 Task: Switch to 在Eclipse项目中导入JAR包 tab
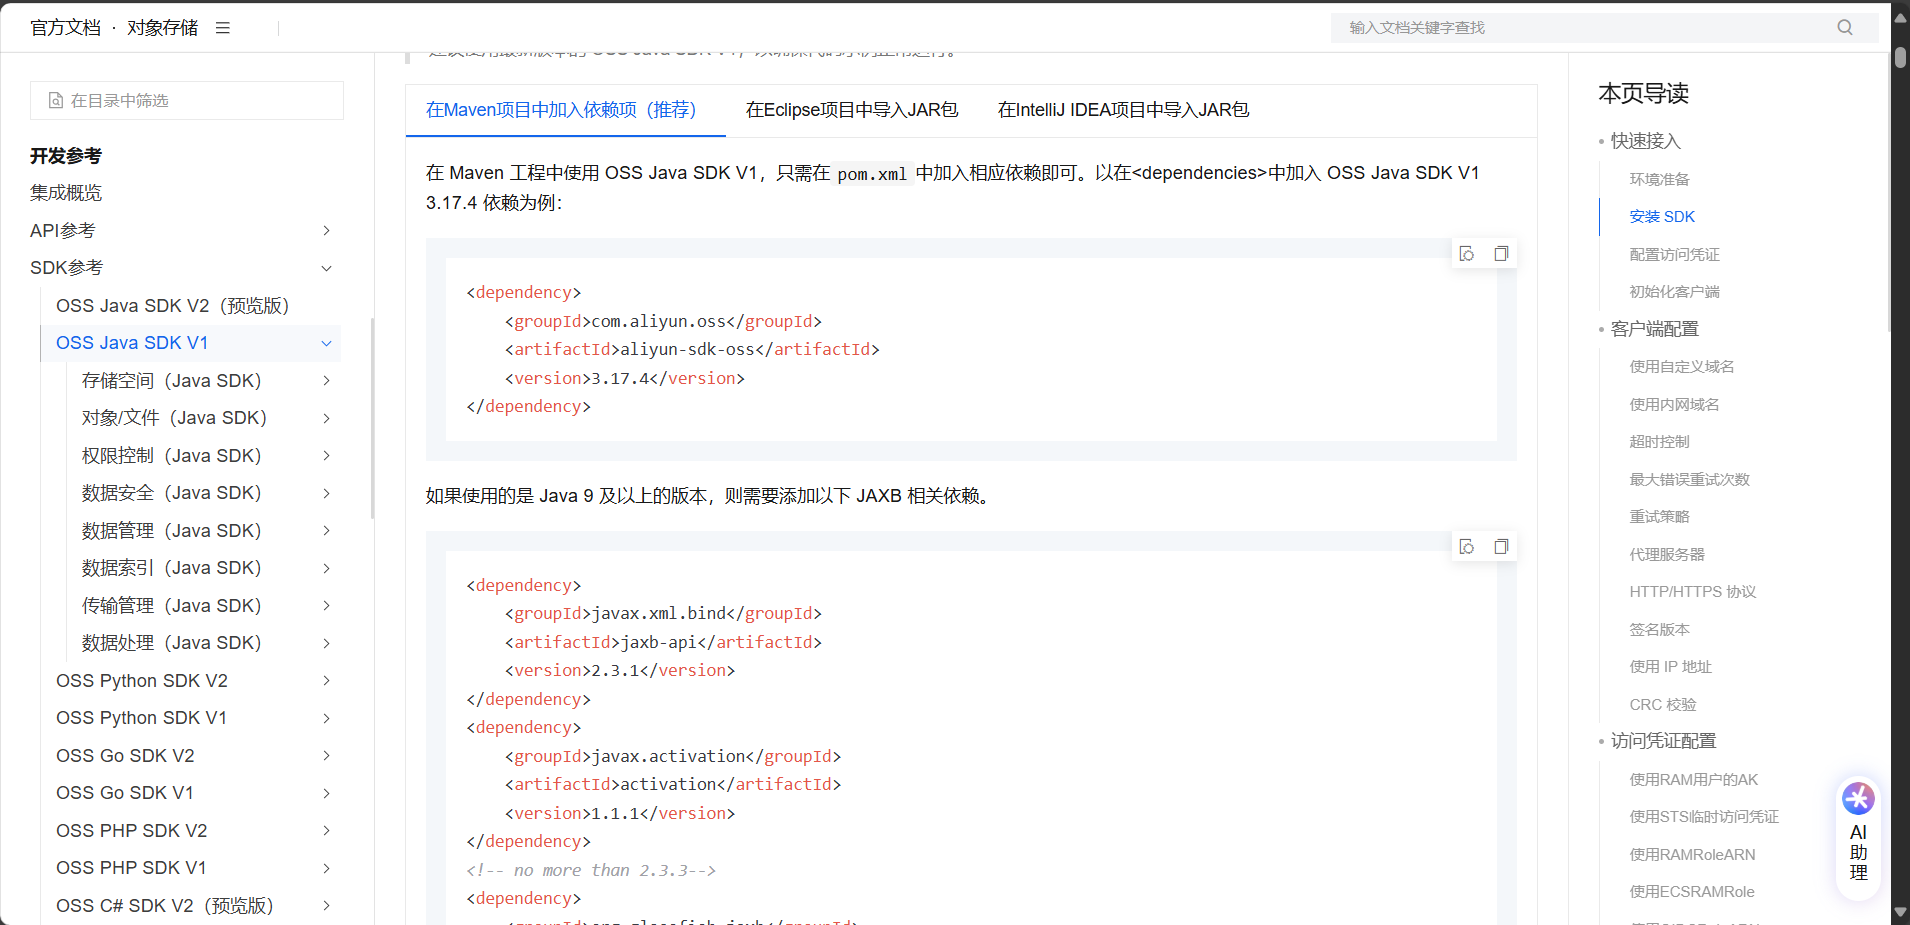pos(852,110)
